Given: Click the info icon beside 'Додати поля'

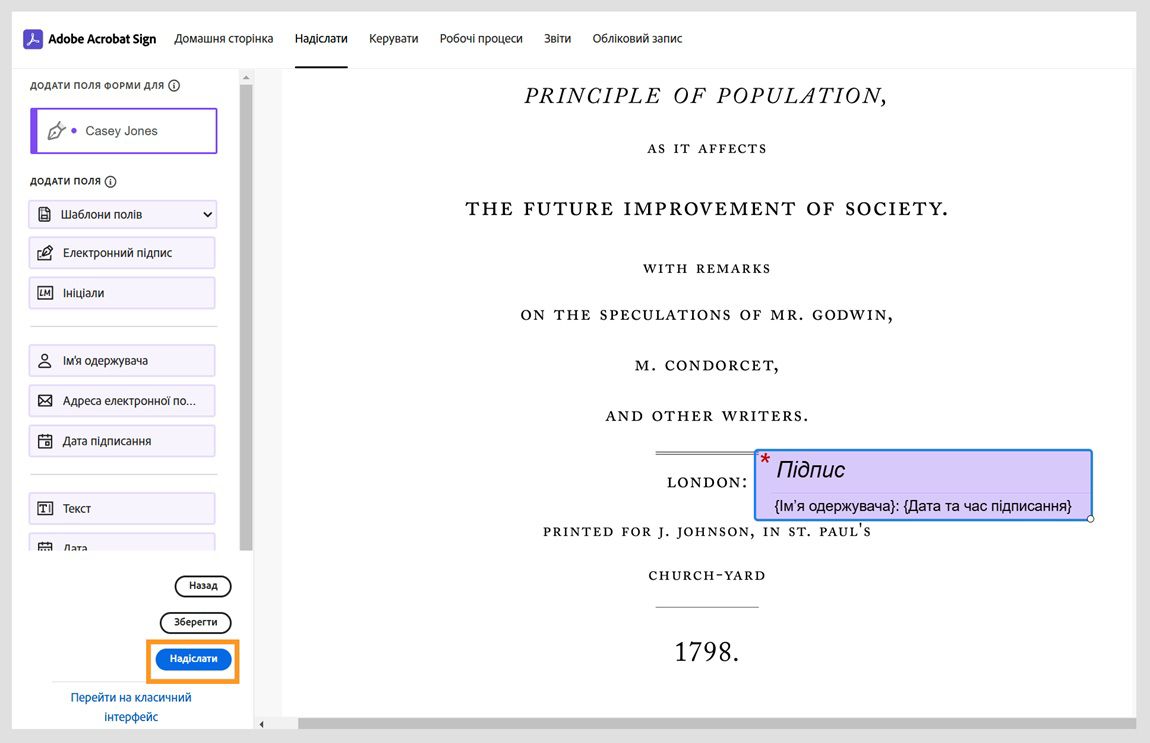Looking at the screenshot, I should tap(111, 181).
